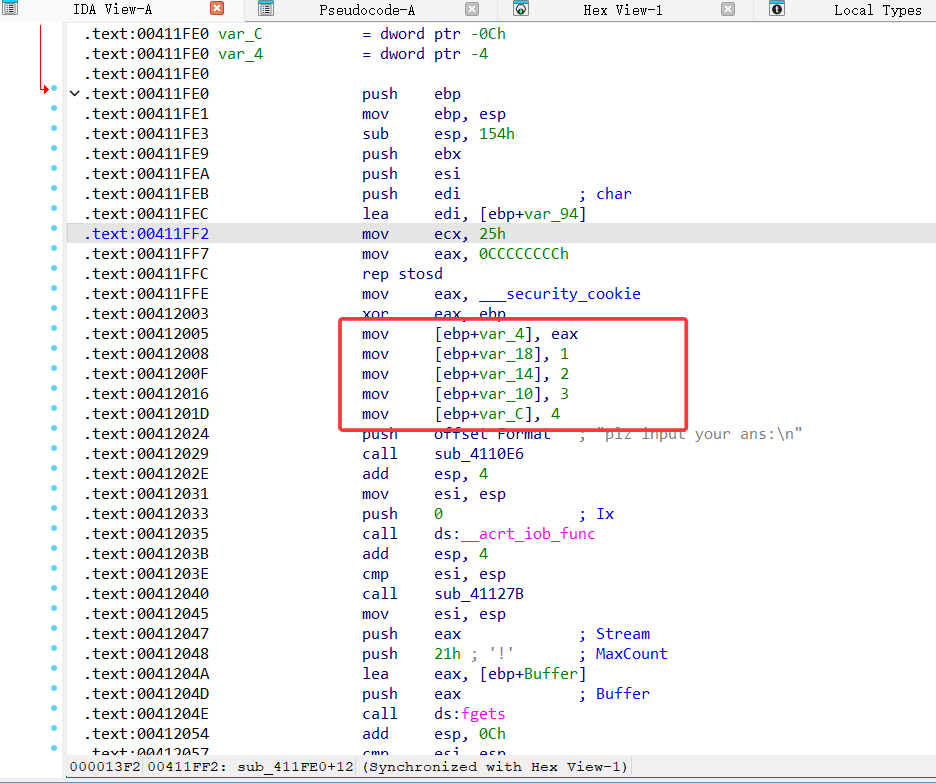Click the Pseudocode-A tab icon
The width and height of the screenshot is (936, 783).
(266, 8)
